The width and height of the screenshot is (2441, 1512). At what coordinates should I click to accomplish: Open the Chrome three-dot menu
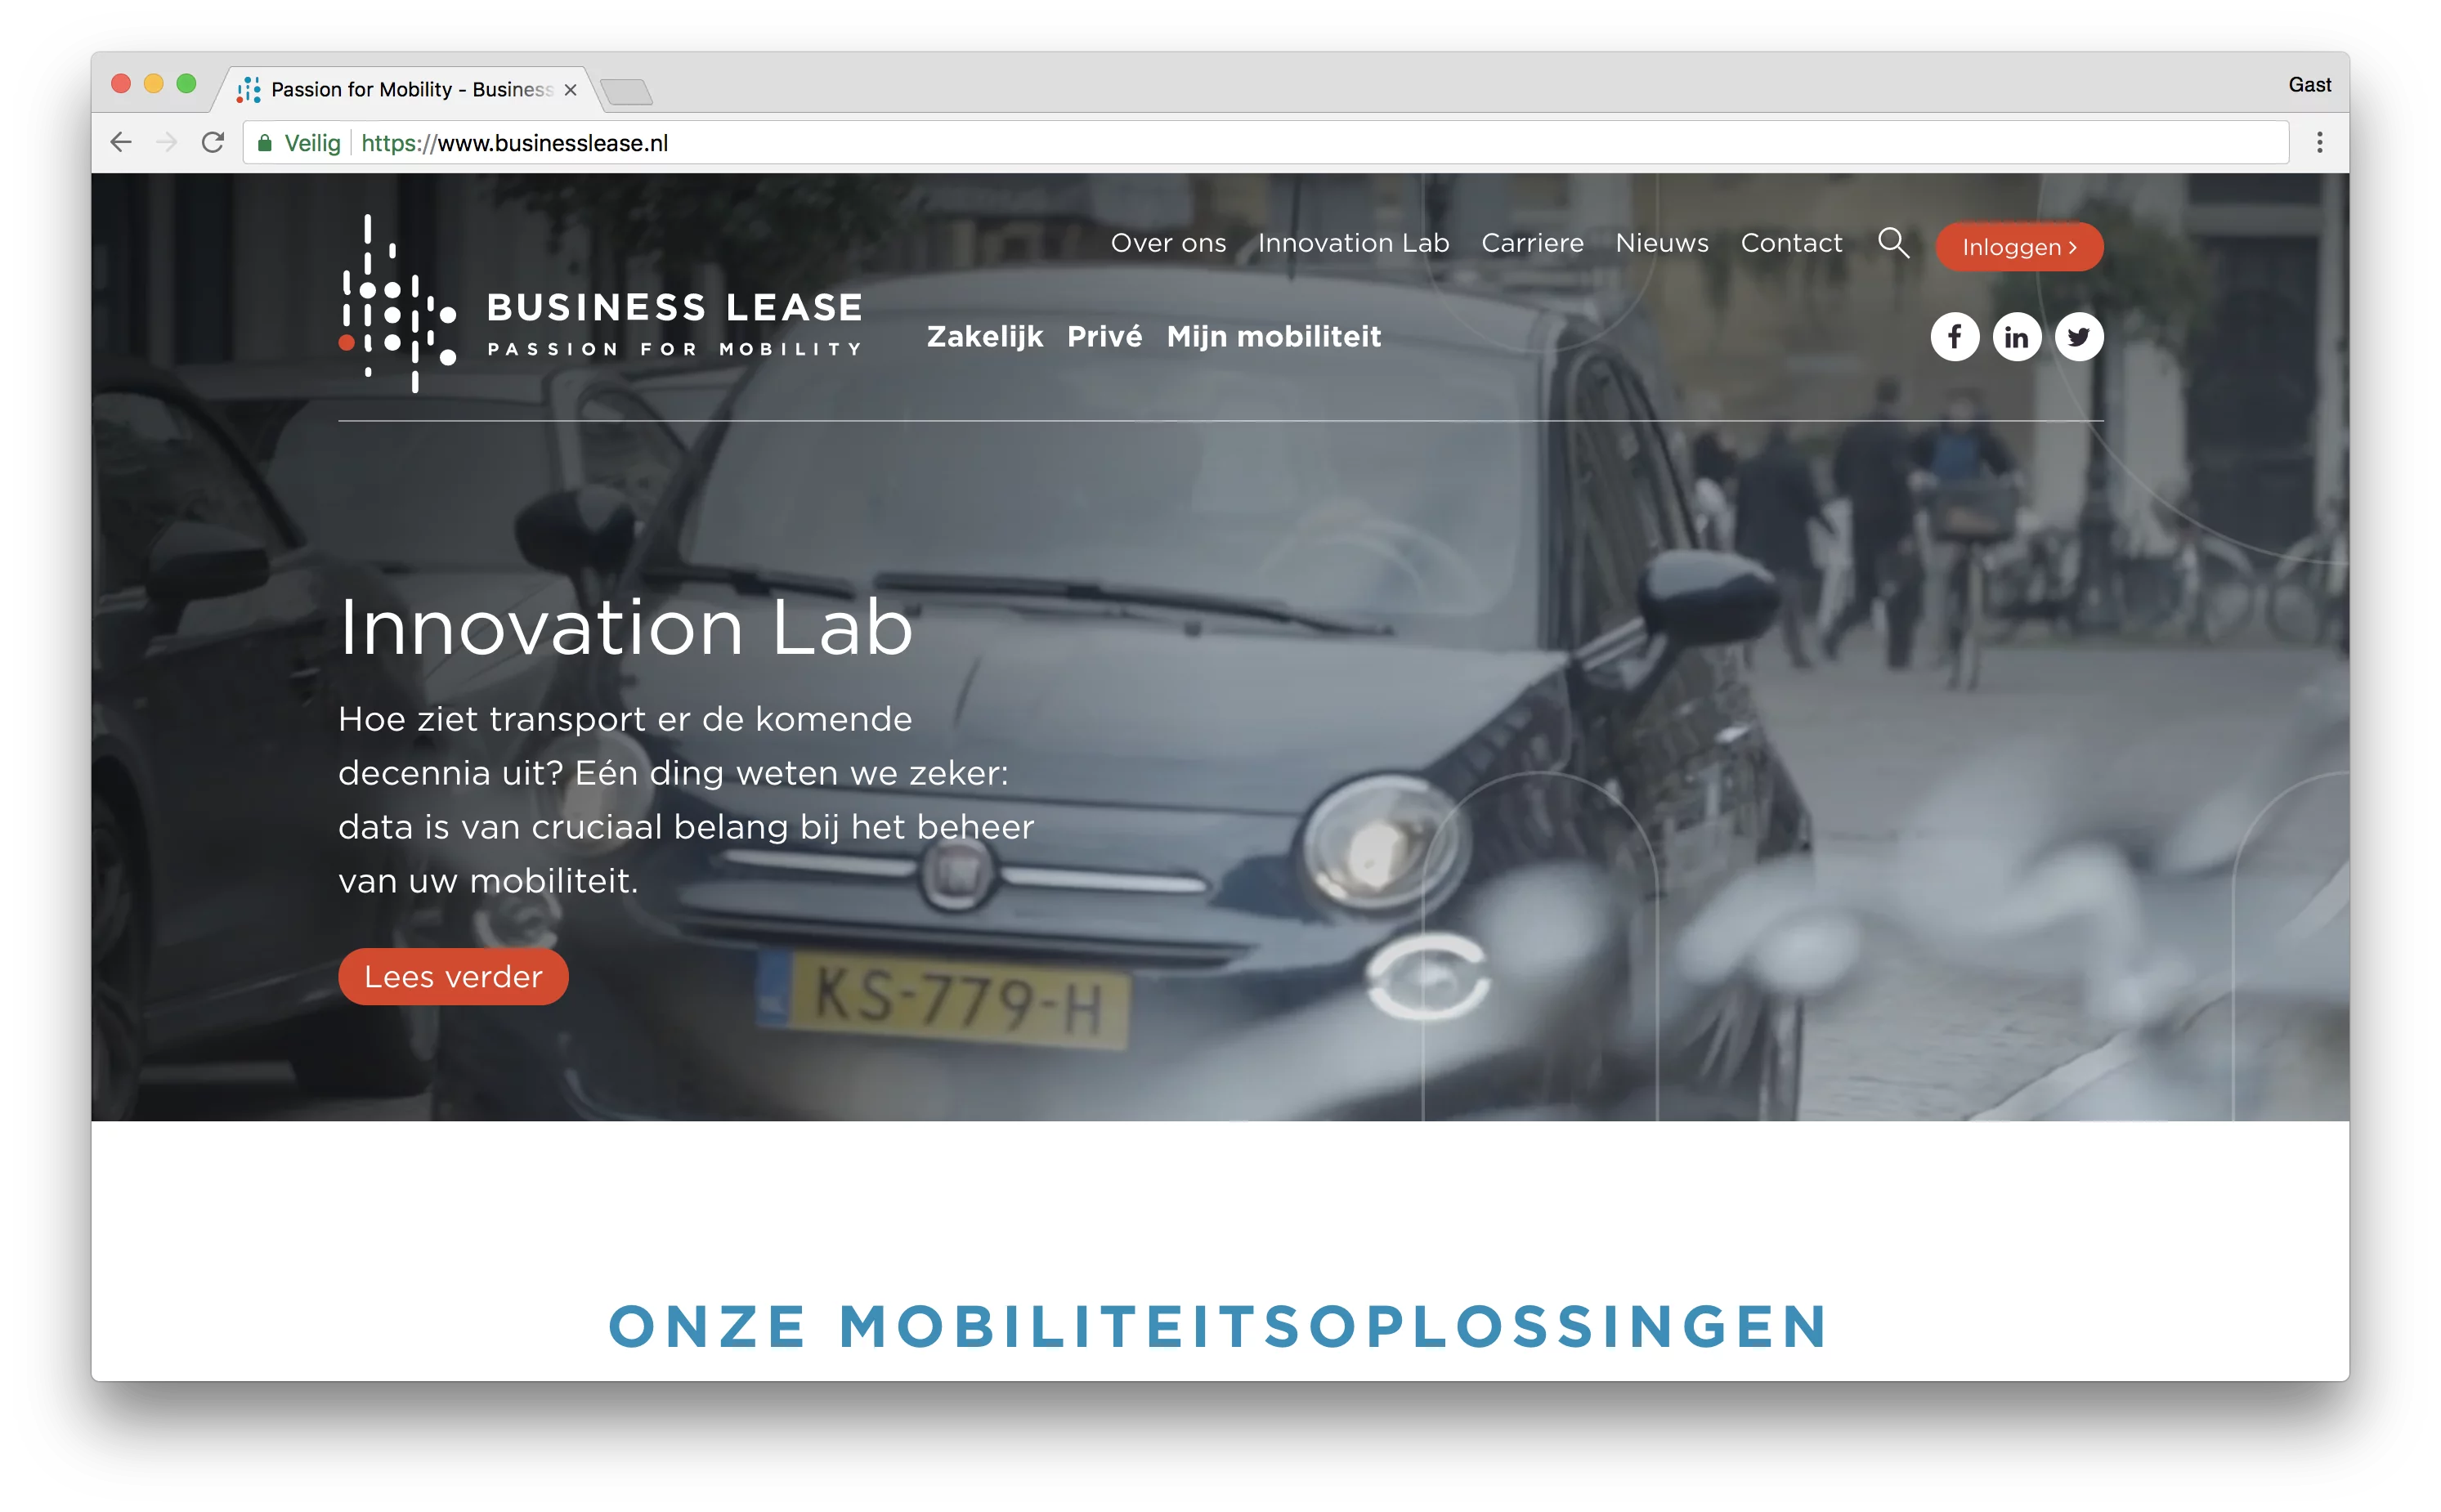2318,143
